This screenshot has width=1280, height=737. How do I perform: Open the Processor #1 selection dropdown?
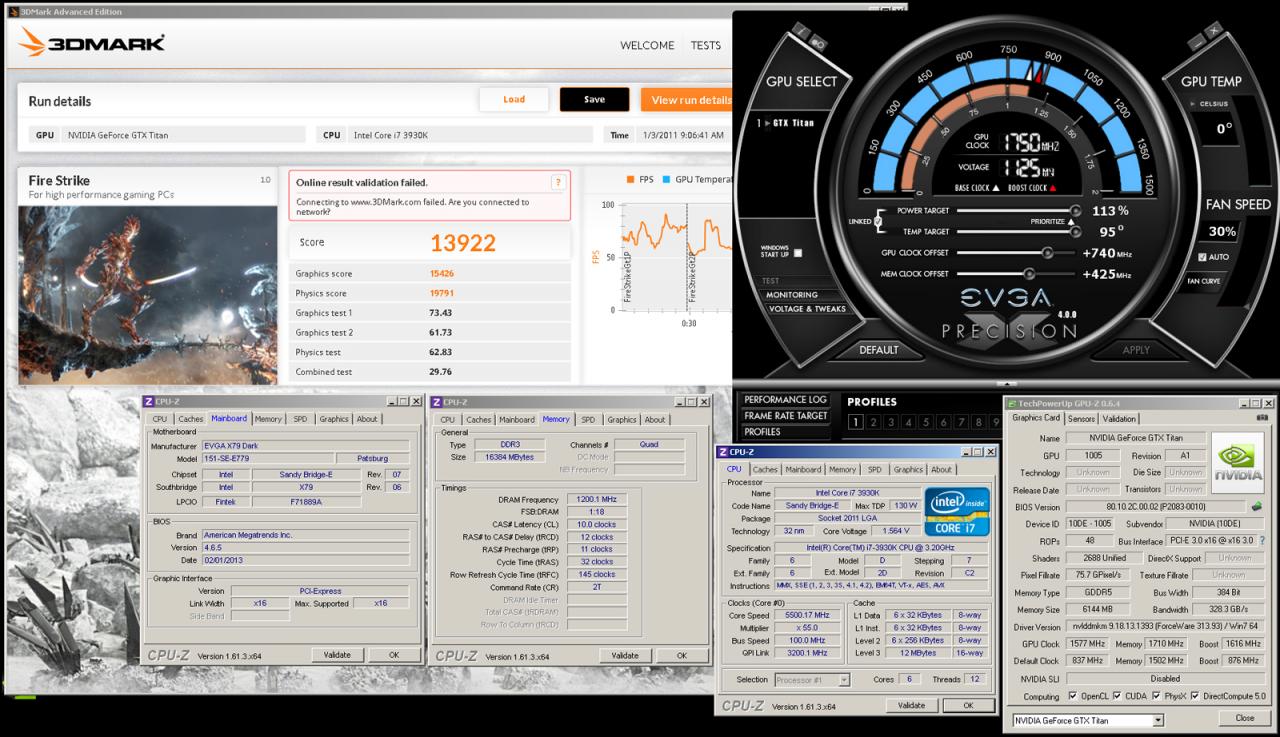point(844,680)
